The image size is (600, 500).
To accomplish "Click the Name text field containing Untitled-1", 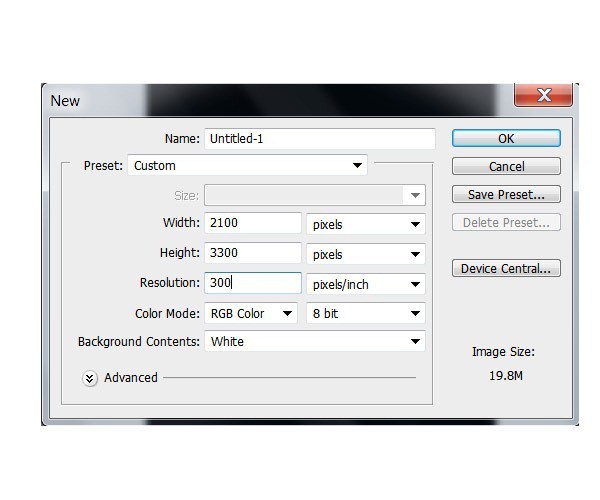I will 319,139.
